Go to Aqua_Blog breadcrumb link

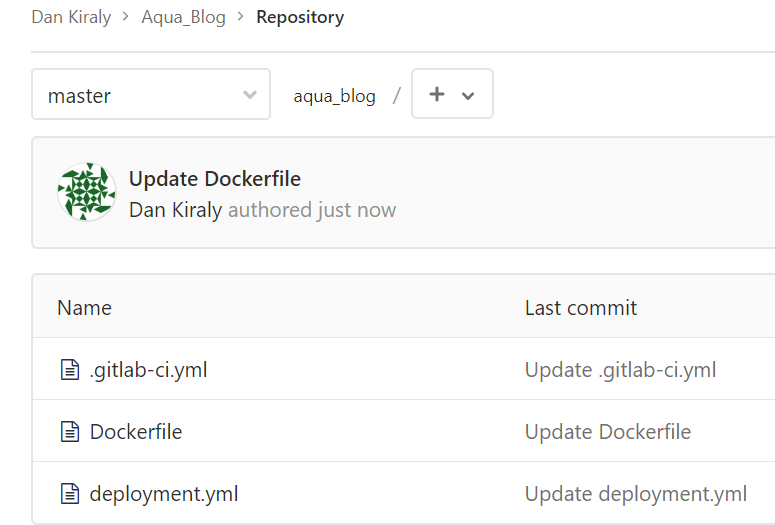(183, 17)
